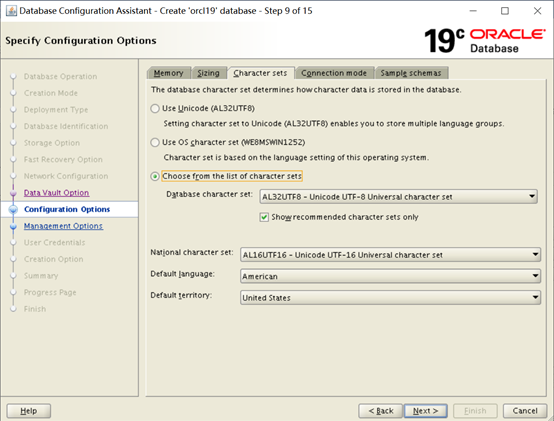This screenshot has width=554, height=421.
Task: Select the Use Unicode (AL32UTF8) radio button
Action: tap(155, 108)
